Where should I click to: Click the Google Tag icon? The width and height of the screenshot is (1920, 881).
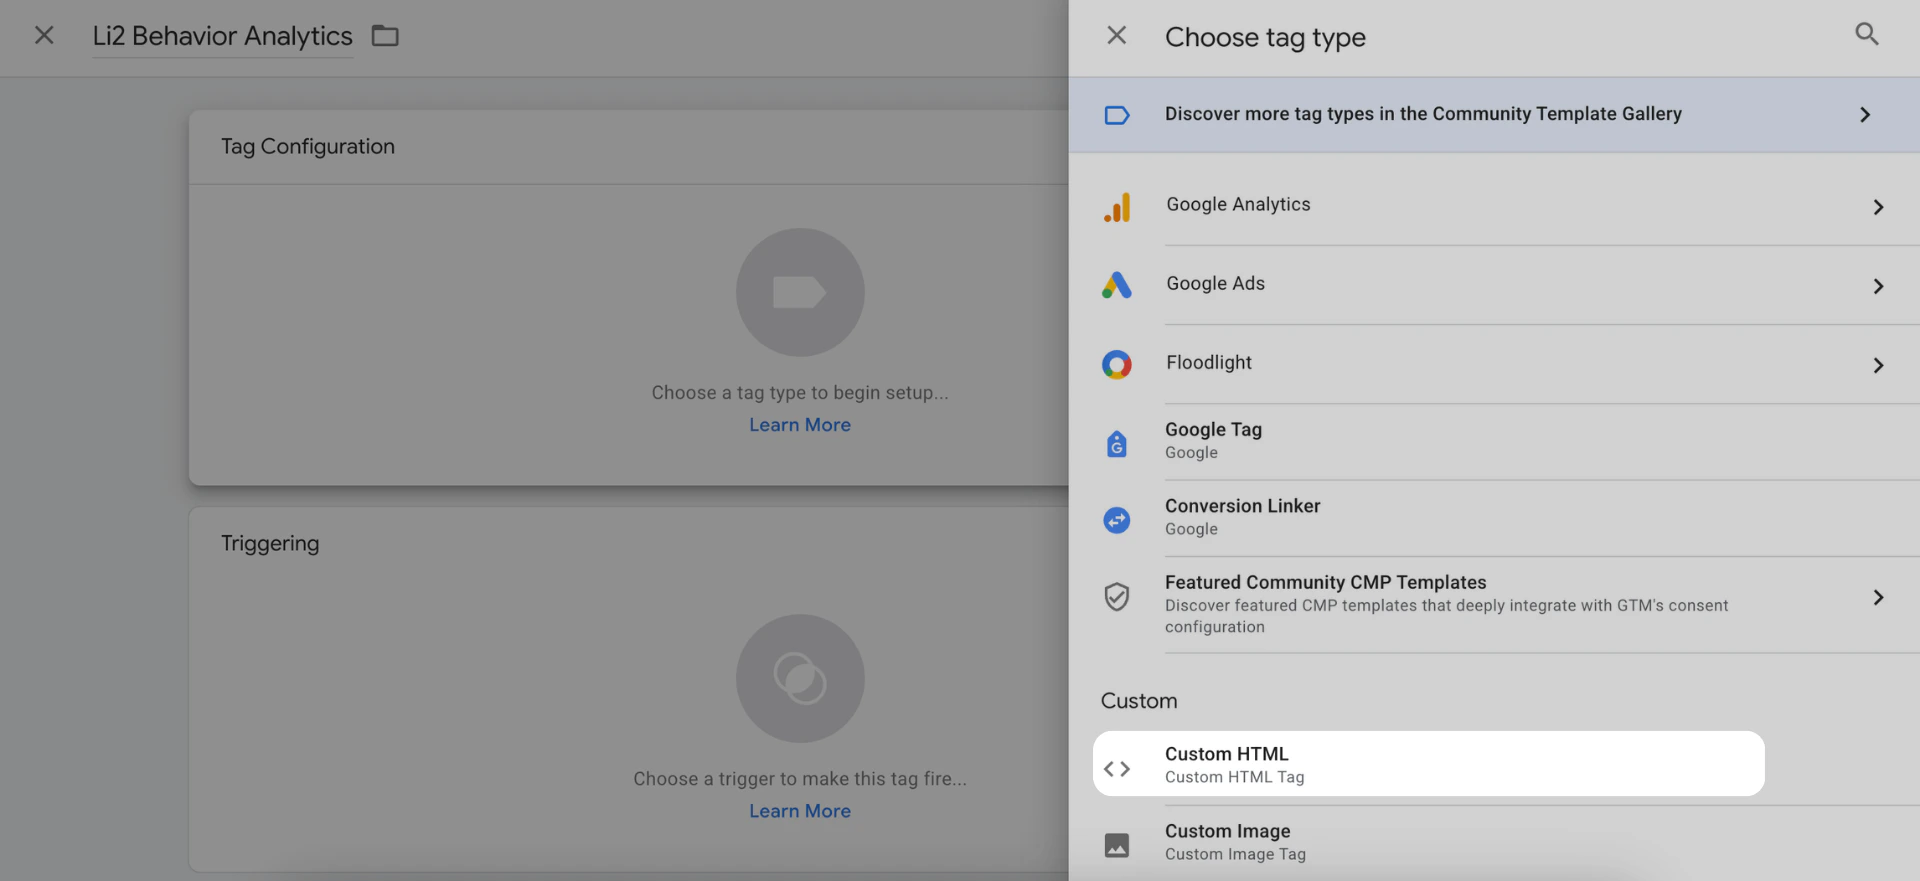[x=1117, y=443]
